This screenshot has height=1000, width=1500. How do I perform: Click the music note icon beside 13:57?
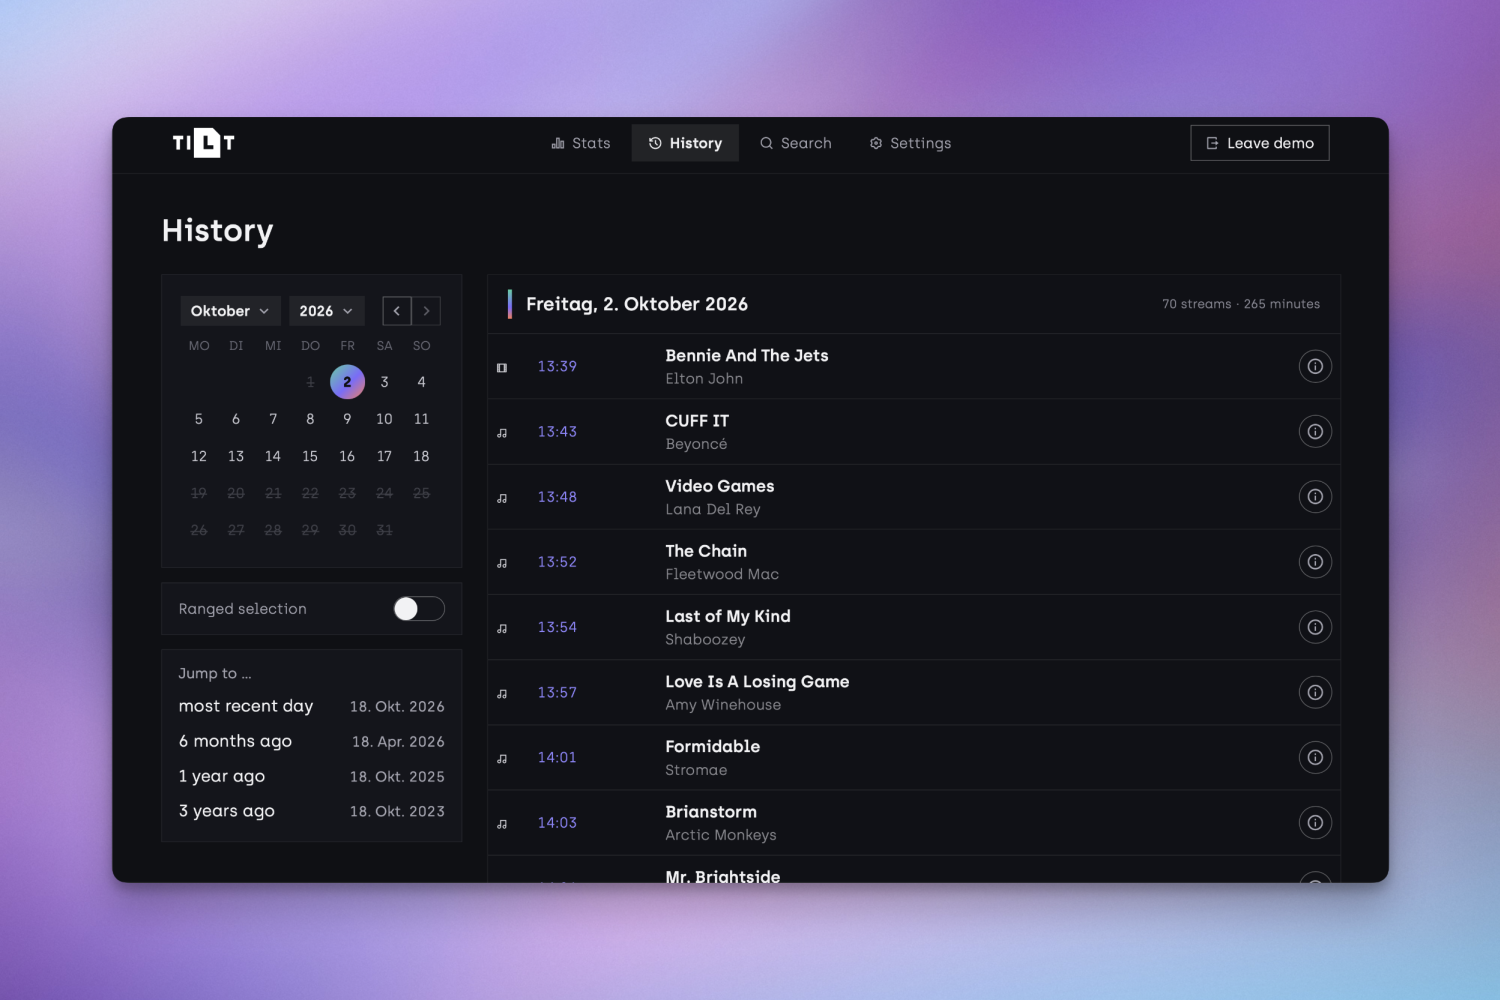pos(502,693)
